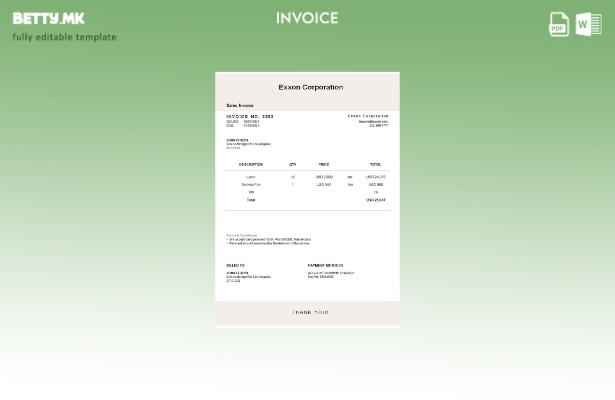Select the Exxon Corporation title in header
615x400 pixels.
point(310,88)
